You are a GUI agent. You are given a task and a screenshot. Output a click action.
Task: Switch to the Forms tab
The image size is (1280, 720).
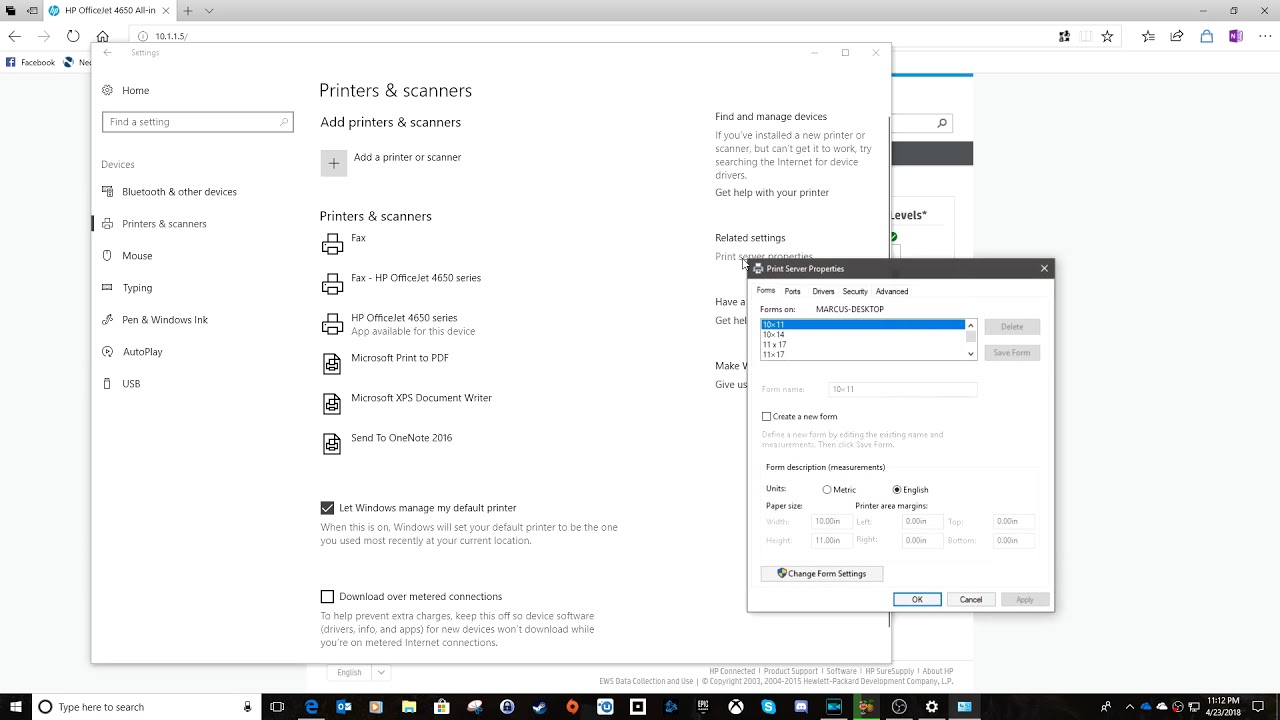(x=766, y=291)
